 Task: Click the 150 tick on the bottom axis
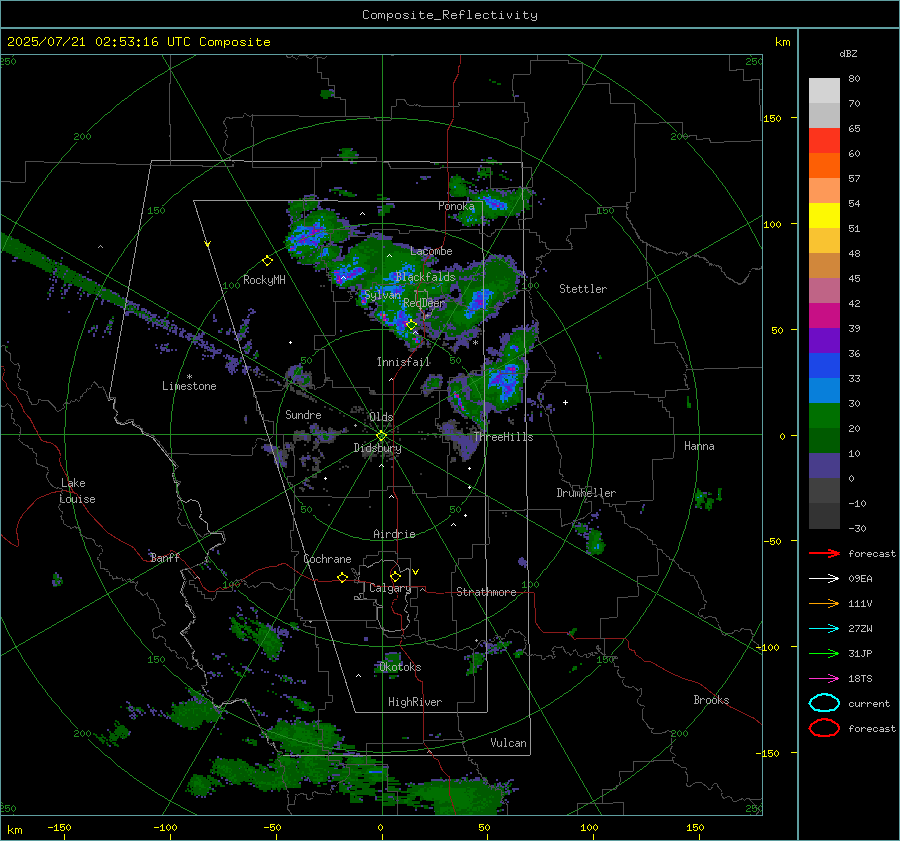(695, 828)
